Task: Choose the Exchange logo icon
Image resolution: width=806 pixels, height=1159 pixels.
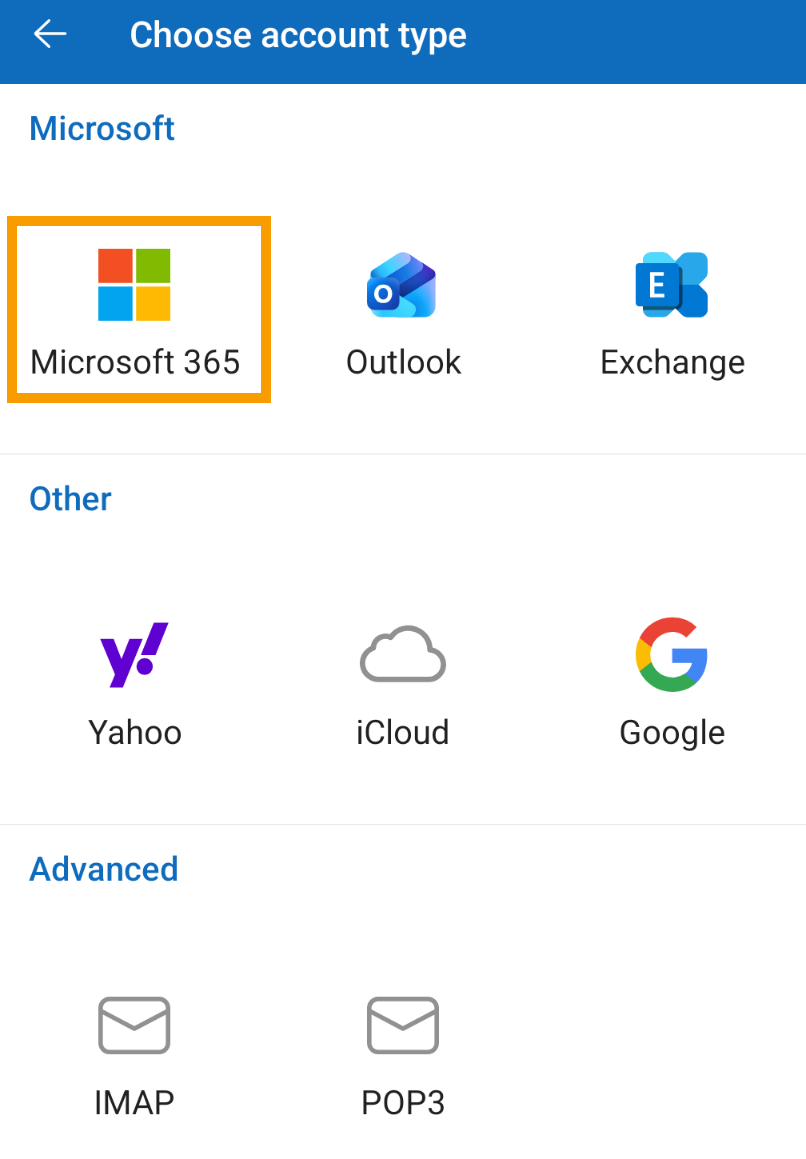Action: tap(671, 285)
